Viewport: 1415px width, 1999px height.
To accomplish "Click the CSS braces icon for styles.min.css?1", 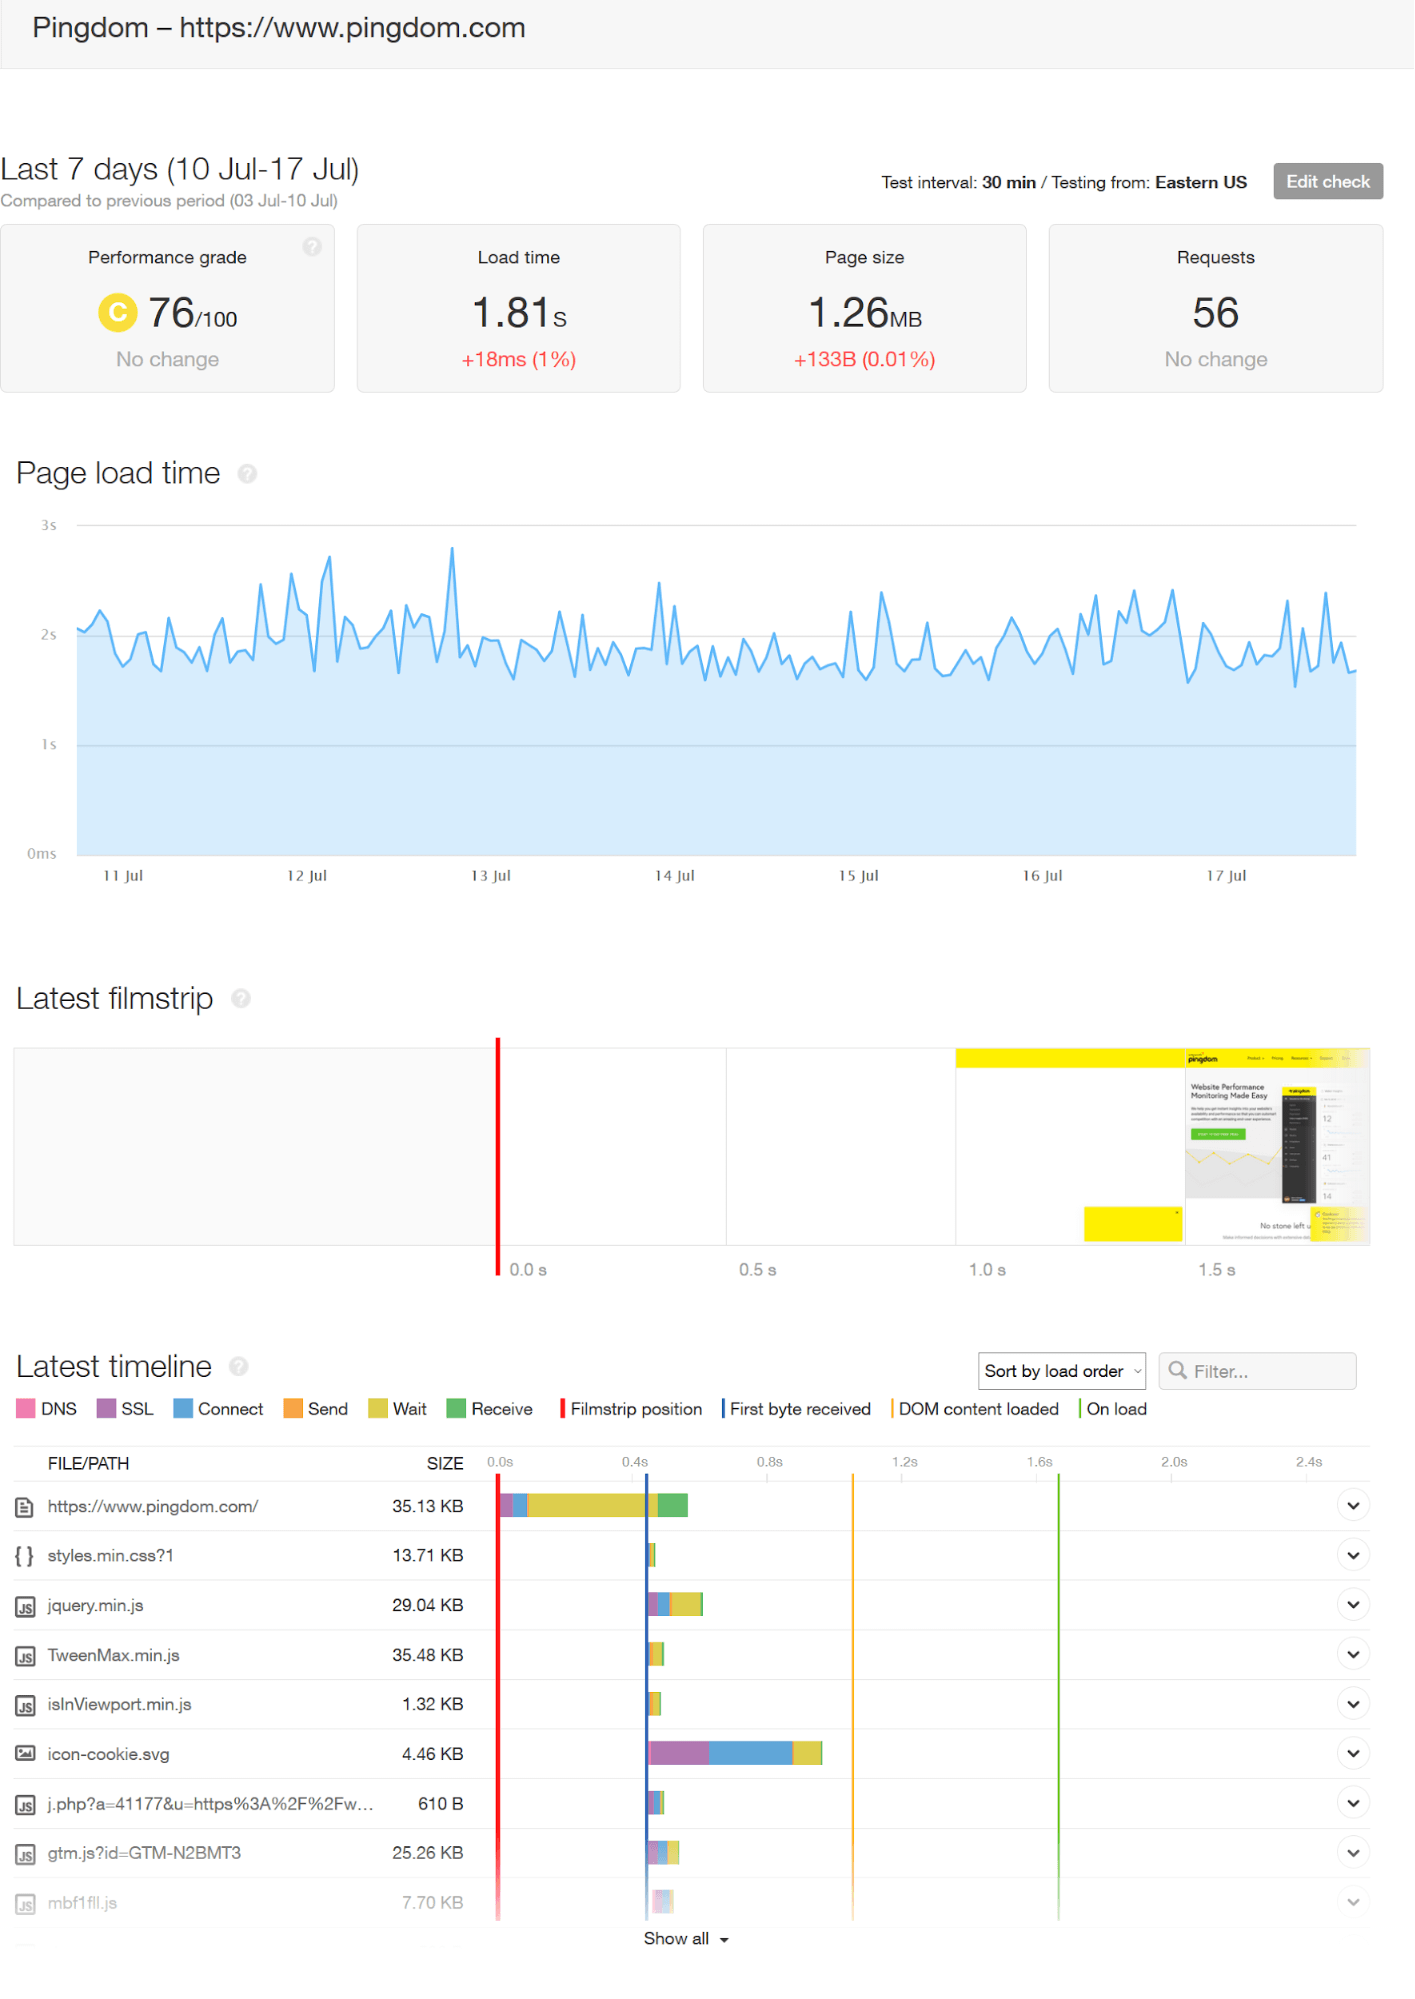I will pyautogui.click(x=25, y=1557).
